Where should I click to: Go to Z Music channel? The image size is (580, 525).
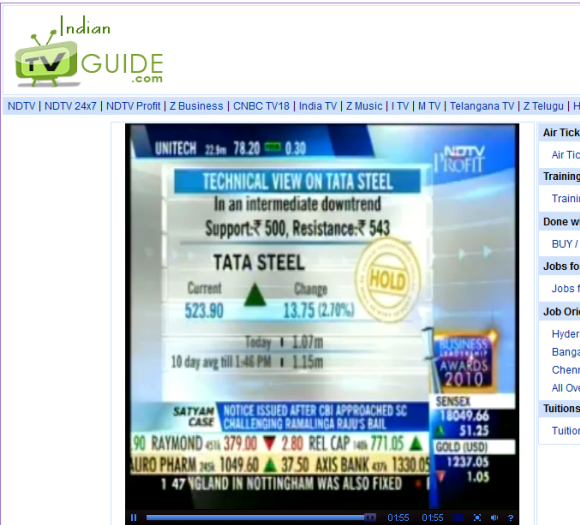(x=364, y=106)
